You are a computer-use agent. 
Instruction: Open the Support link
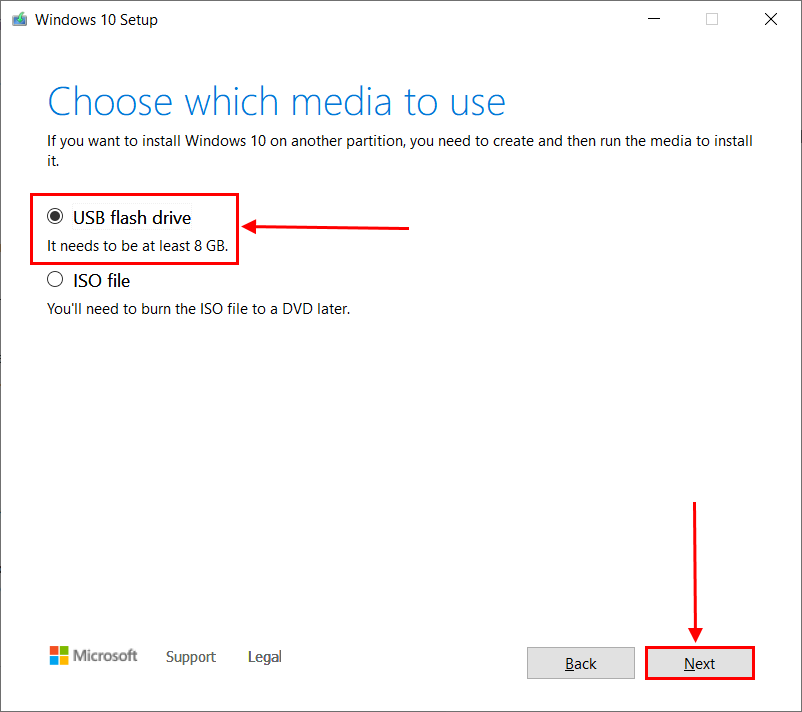[x=191, y=656]
